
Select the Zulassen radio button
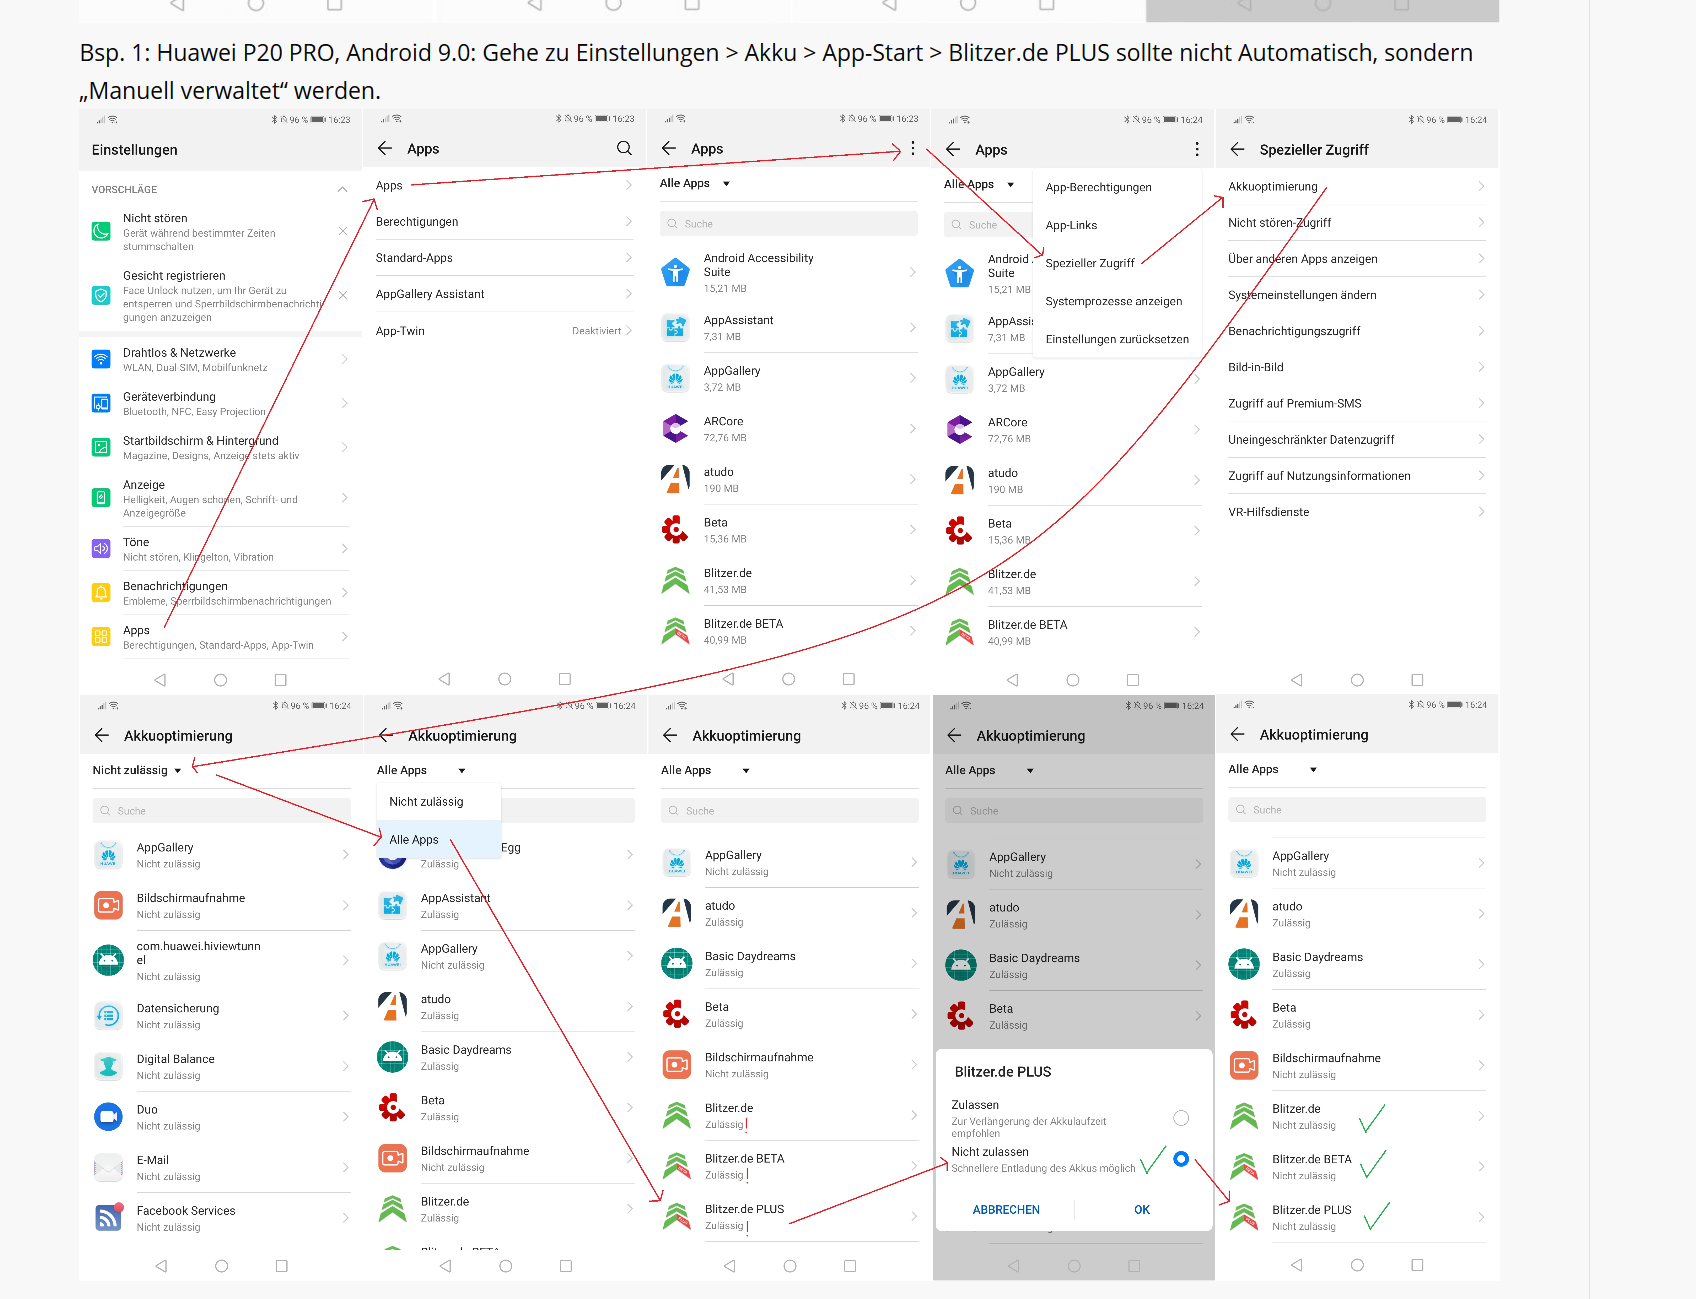point(1181,1118)
